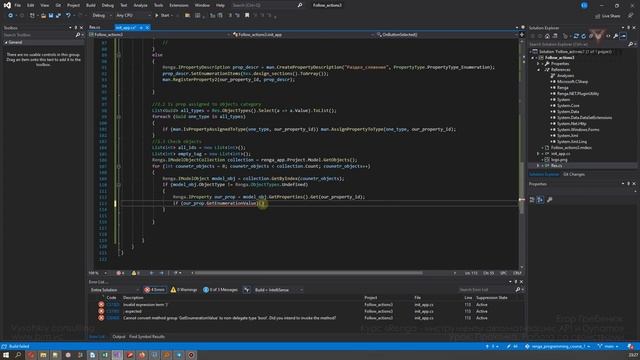The height and width of the screenshot is (360, 640).
Task: Open the Debug menu
Action: click(x=108, y=5)
